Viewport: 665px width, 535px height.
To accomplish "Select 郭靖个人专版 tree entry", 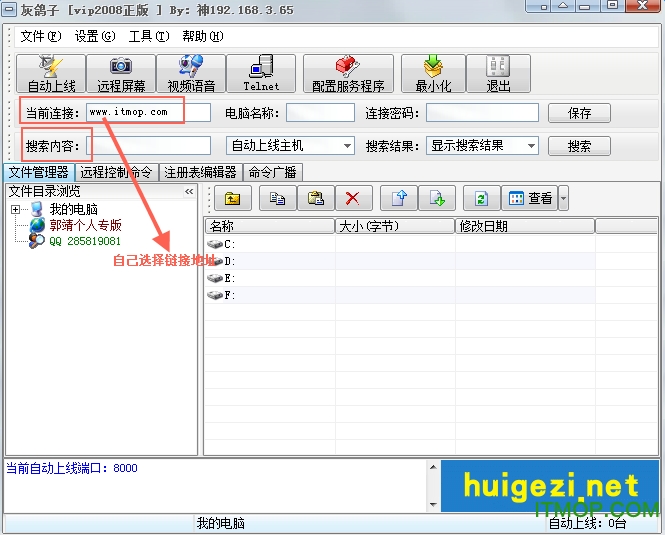I will click(85, 225).
